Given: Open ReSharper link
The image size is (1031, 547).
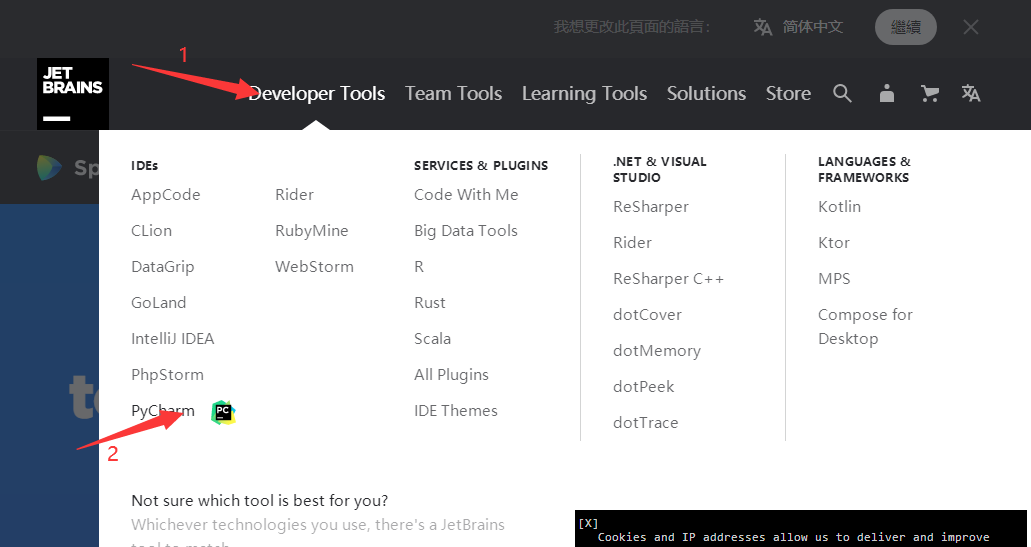Looking at the screenshot, I should [x=651, y=207].
